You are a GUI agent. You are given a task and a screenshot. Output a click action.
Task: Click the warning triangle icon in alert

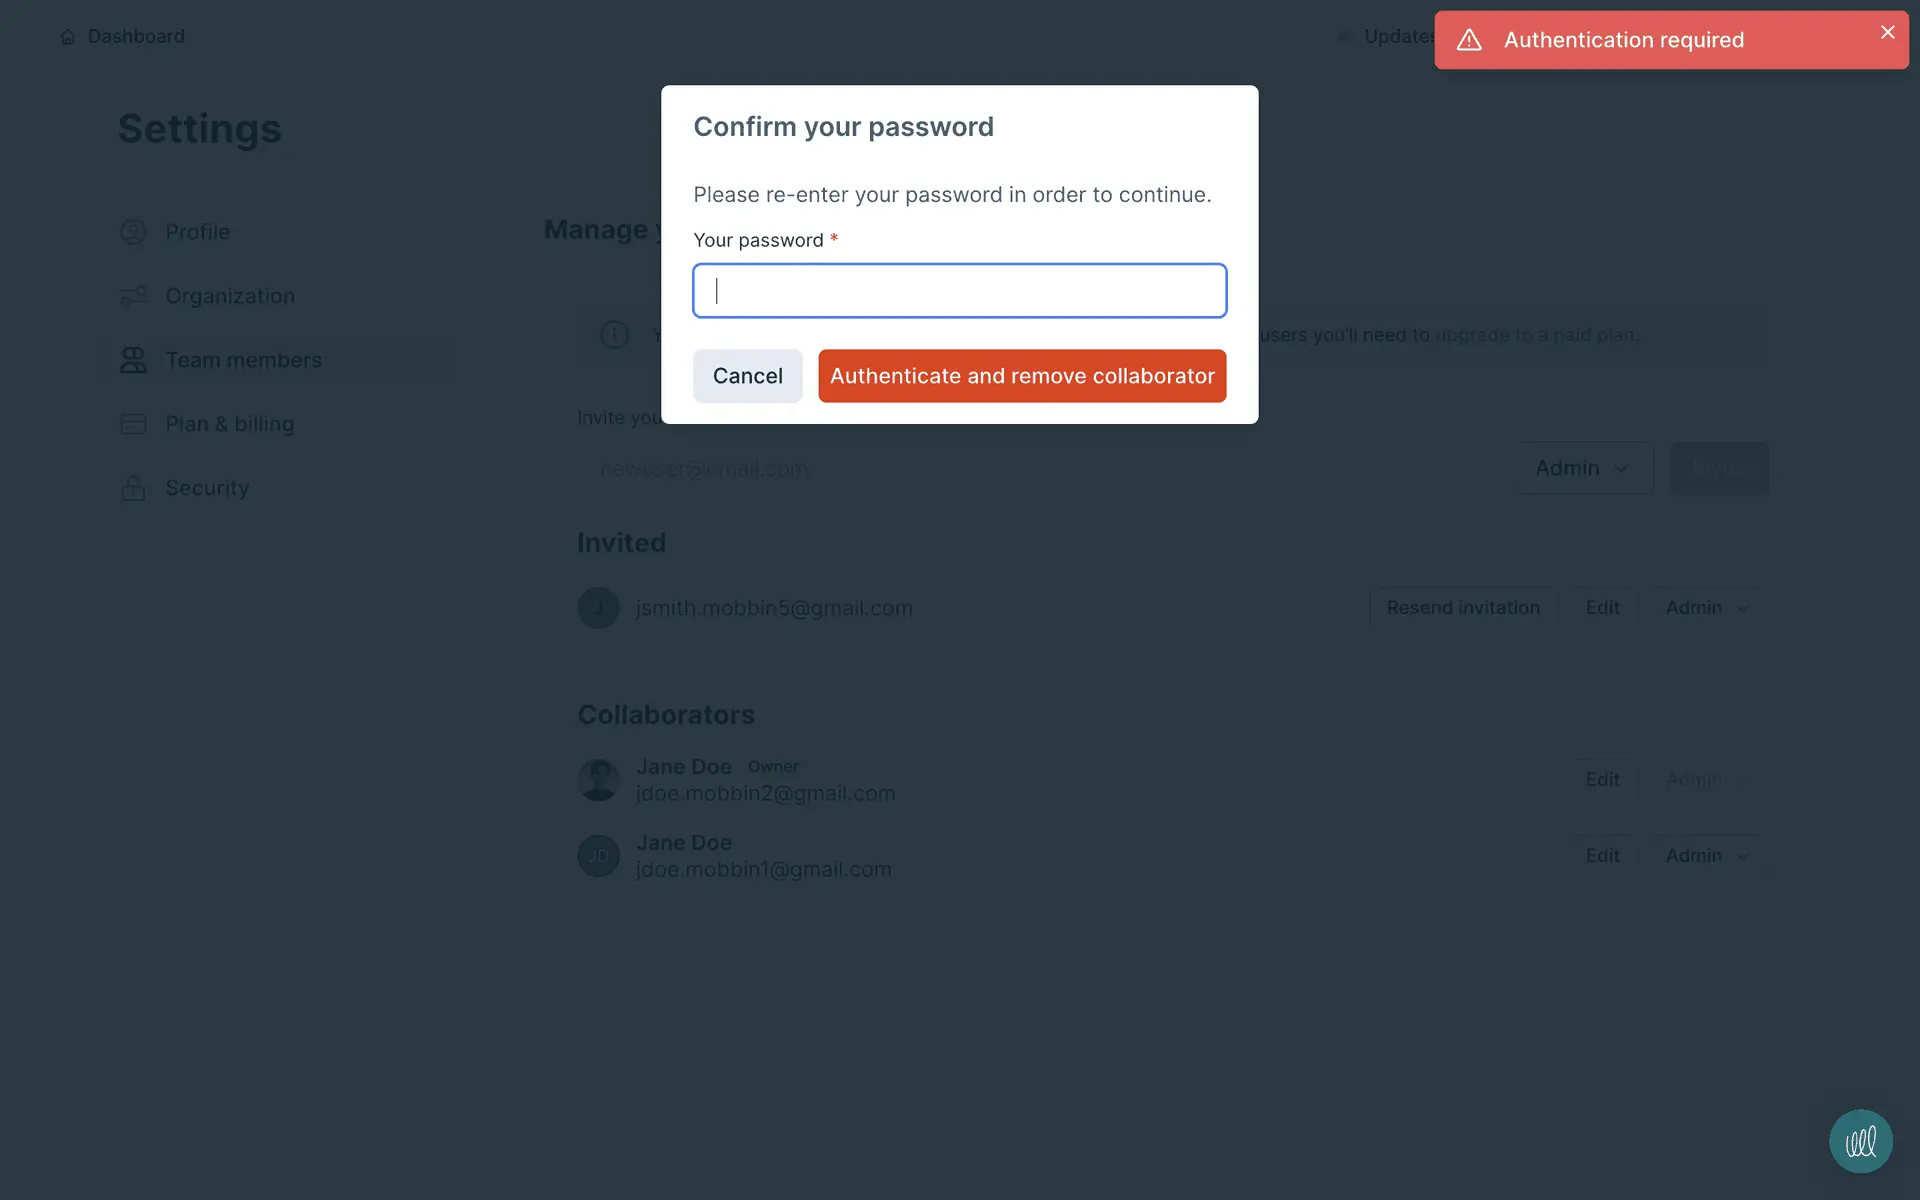pos(1469,40)
